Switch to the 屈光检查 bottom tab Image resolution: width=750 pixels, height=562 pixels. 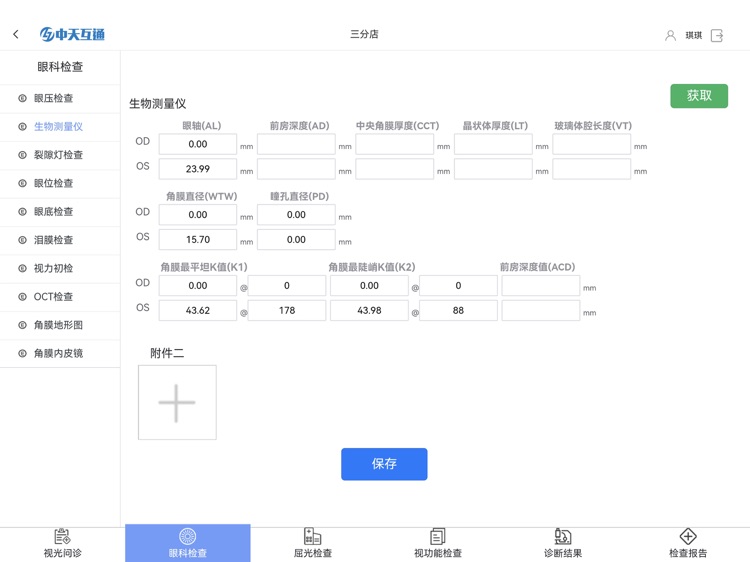pyautogui.click(x=313, y=544)
